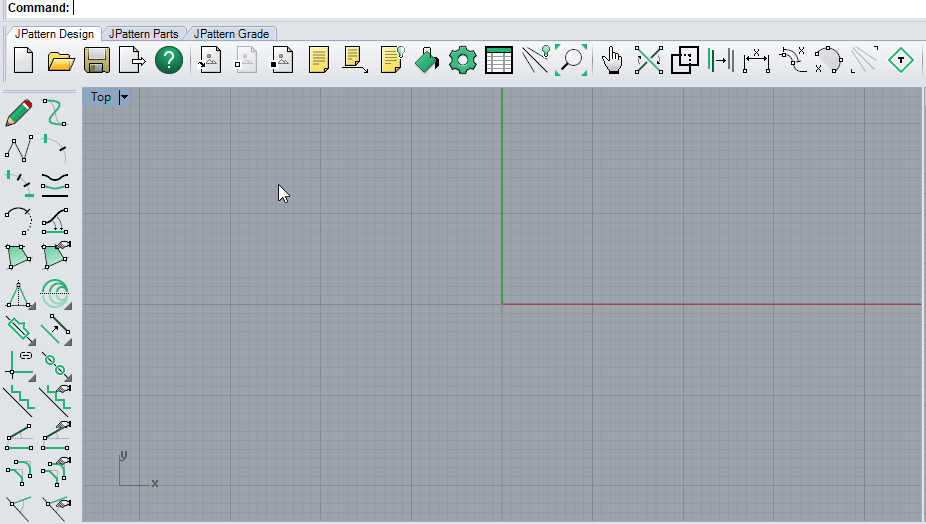
Task: Click the green spiral offset tool
Action: [55, 293]
